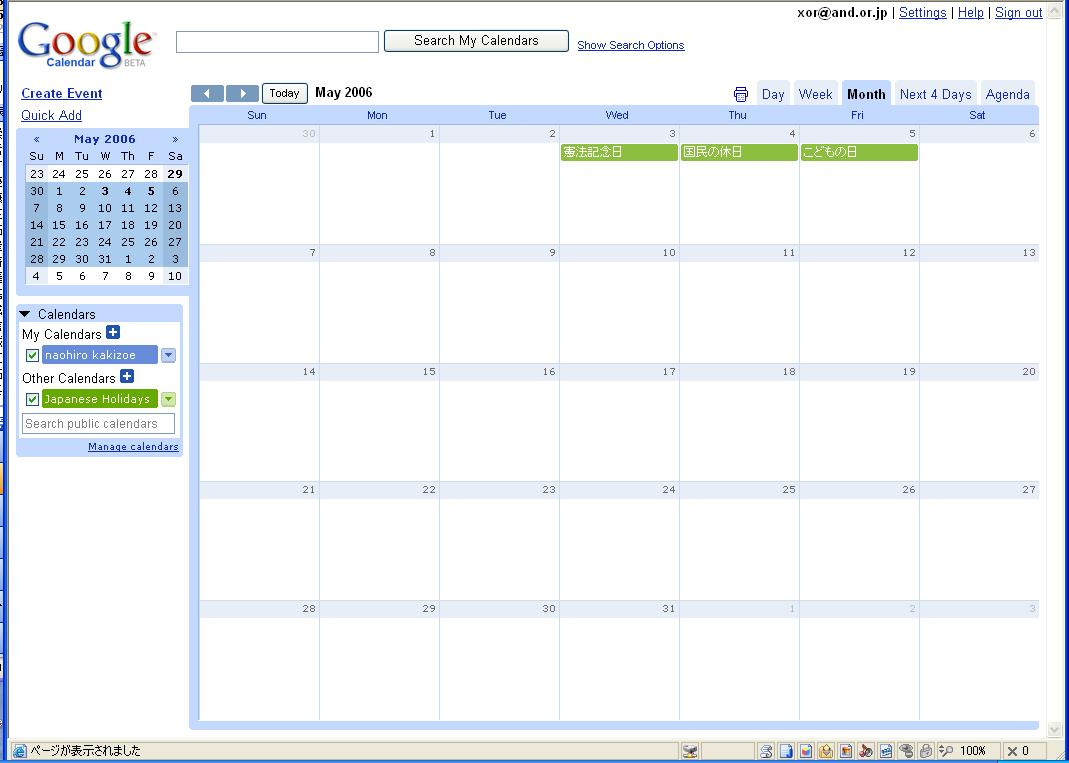Click the page scrollbar up arrow
The image size is (1069, 763).
pos(1054,12)
